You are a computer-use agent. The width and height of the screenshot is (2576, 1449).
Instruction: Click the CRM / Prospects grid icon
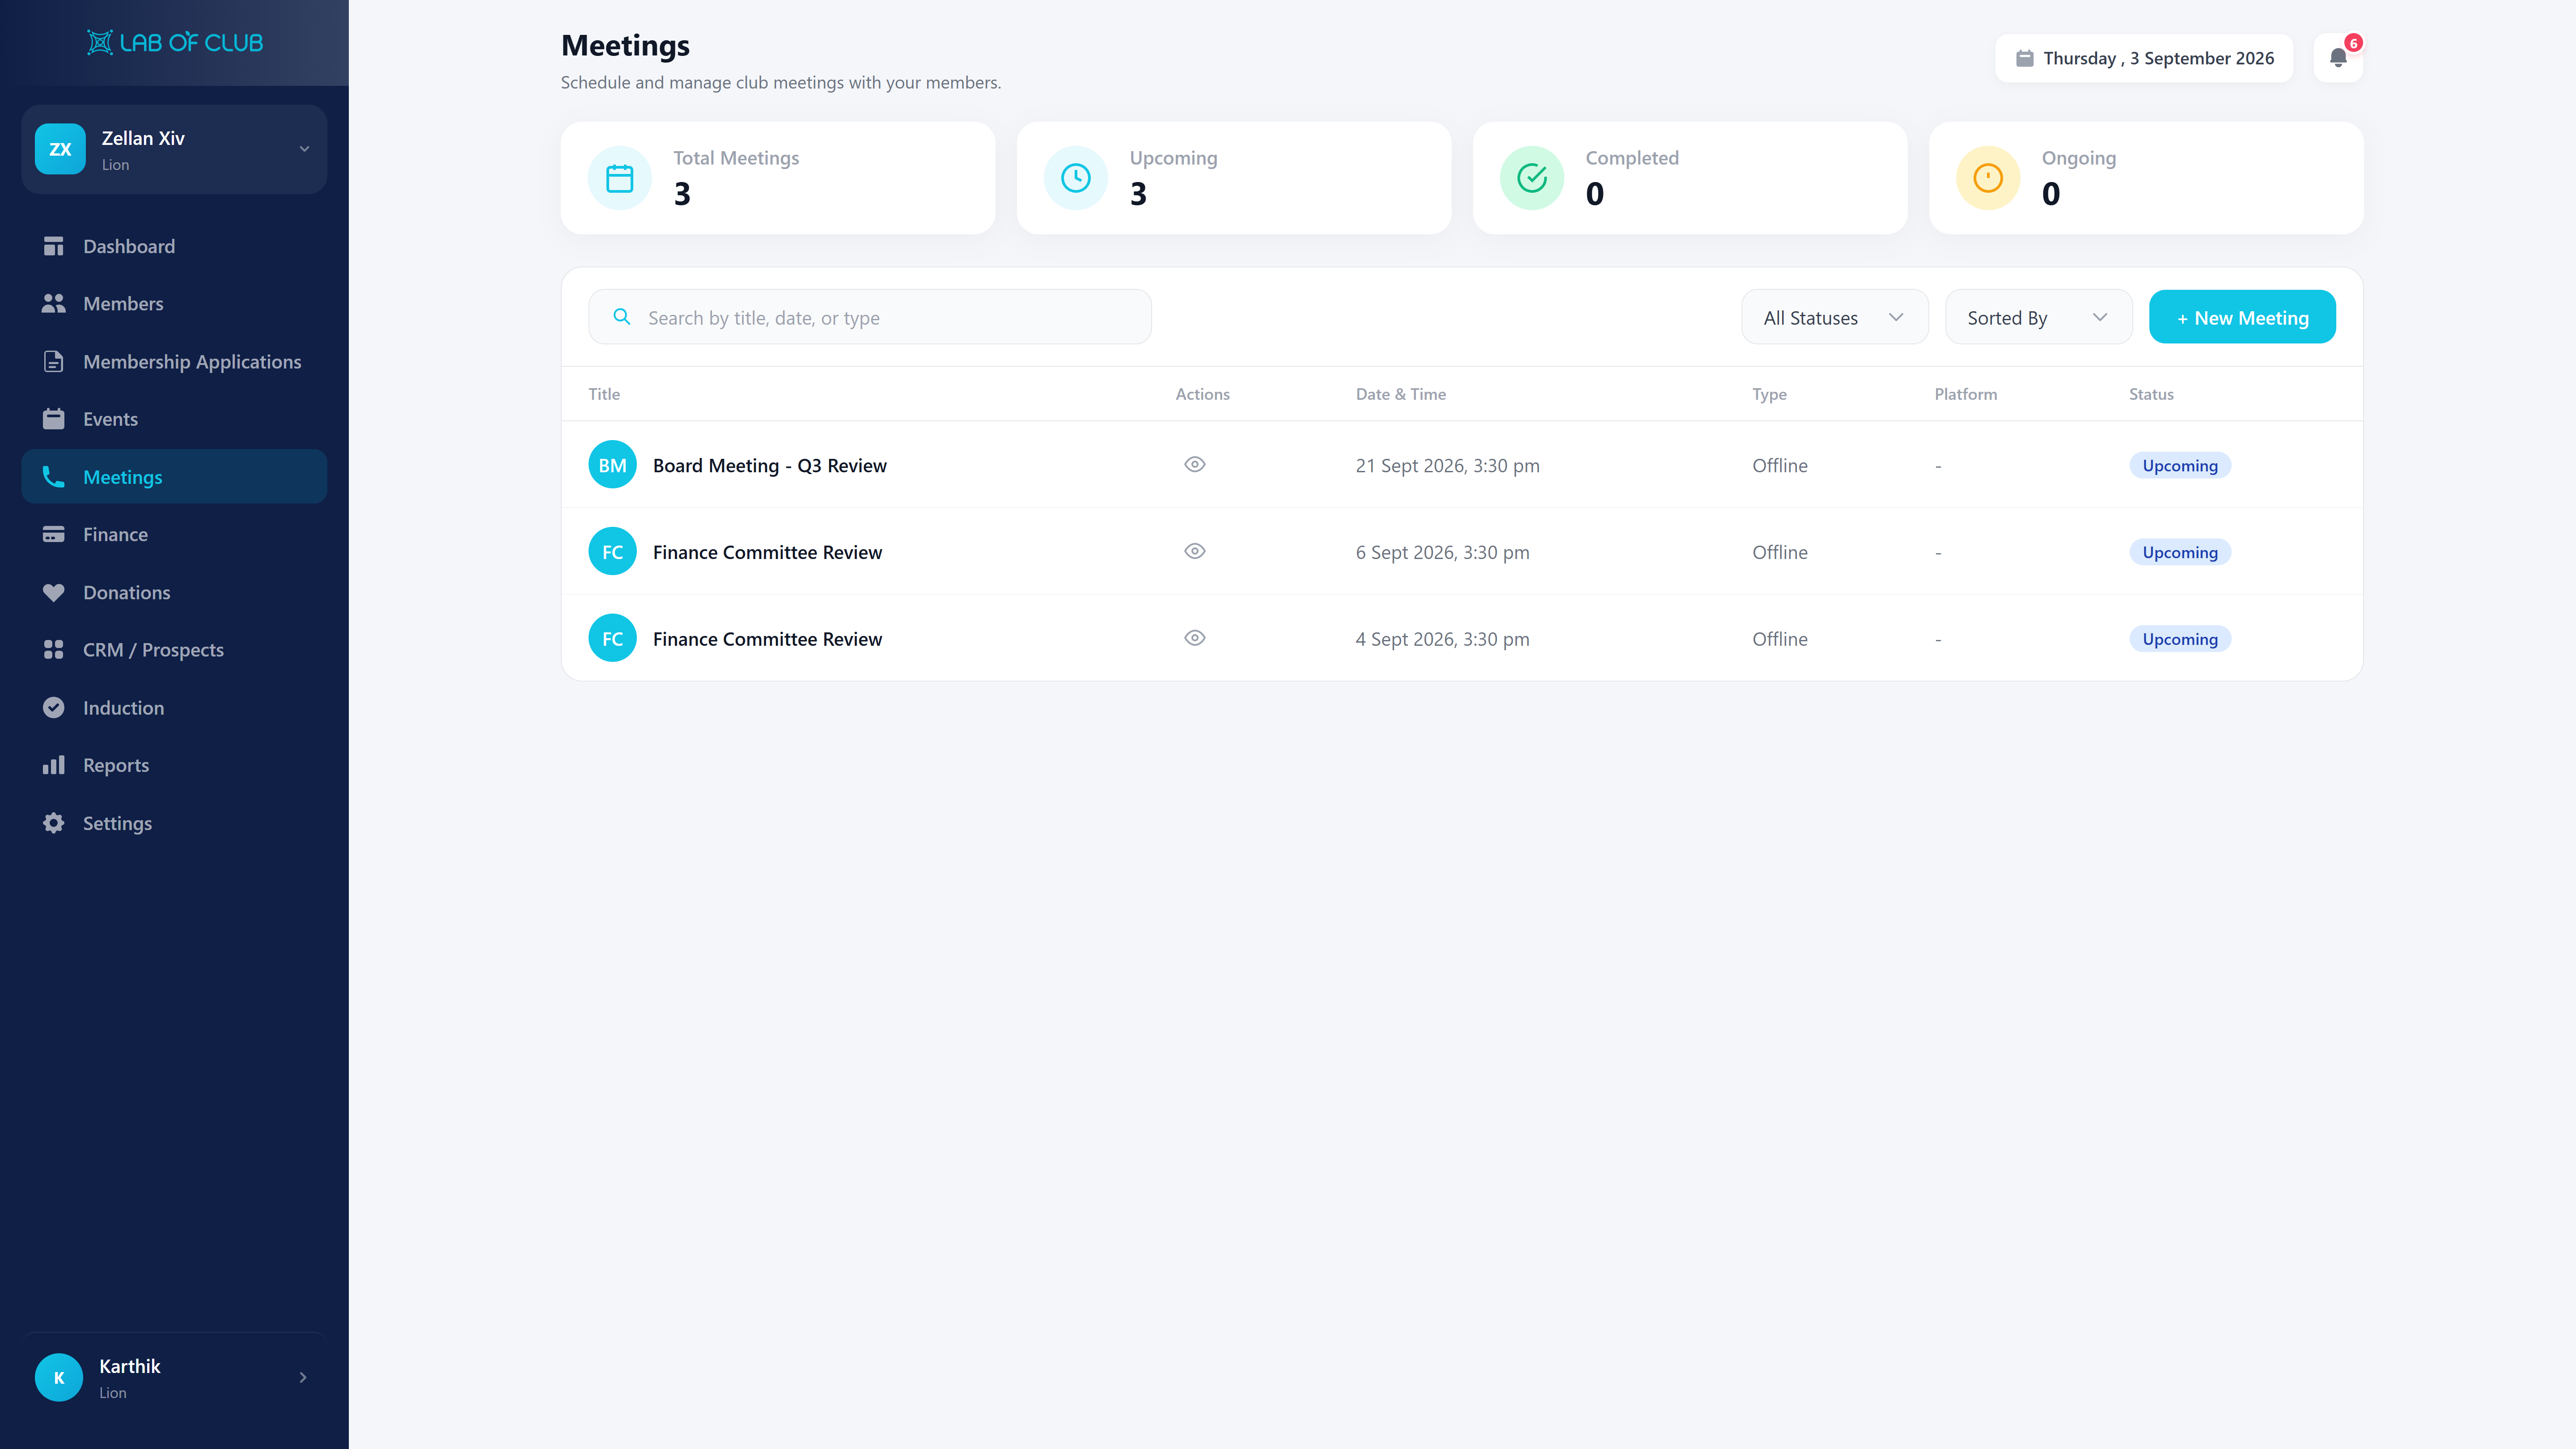(x=54, y=650)
